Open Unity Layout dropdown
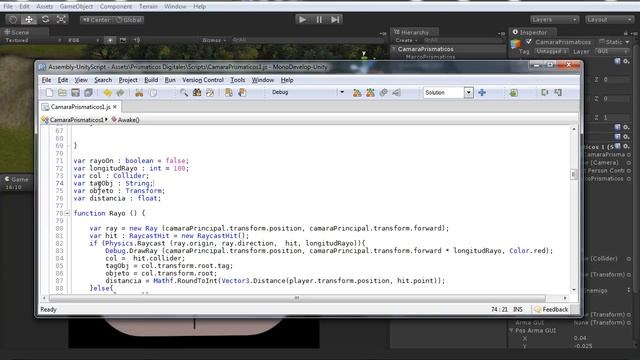 pyautogui.click(x=609, y=20)
